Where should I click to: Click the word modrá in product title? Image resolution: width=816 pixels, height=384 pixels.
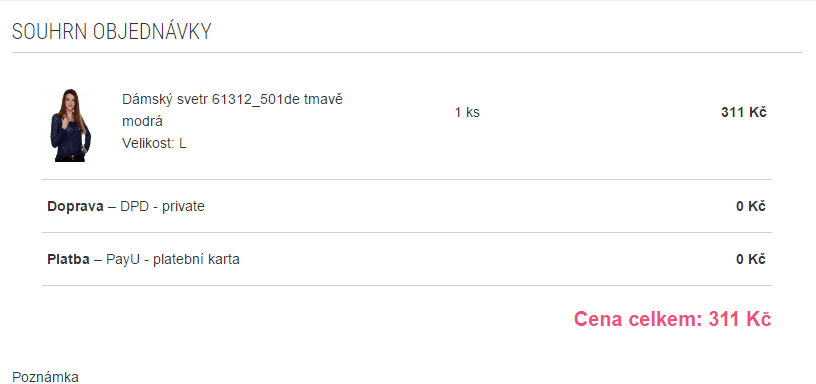point(143,122)
